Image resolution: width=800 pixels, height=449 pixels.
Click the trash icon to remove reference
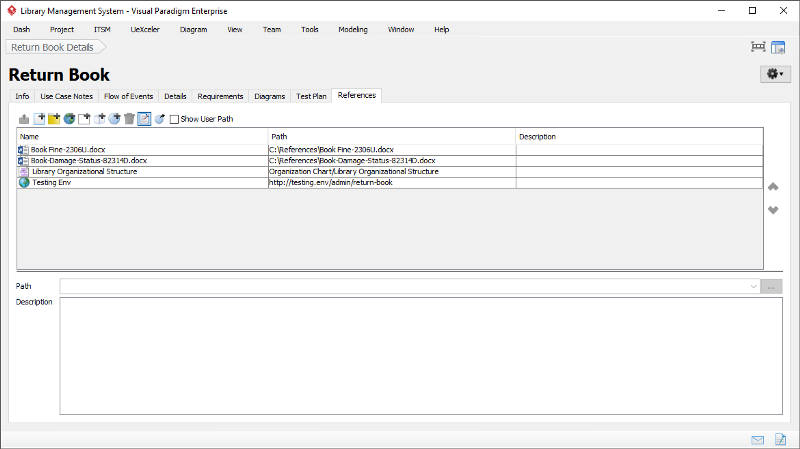[x=128, y=119]
